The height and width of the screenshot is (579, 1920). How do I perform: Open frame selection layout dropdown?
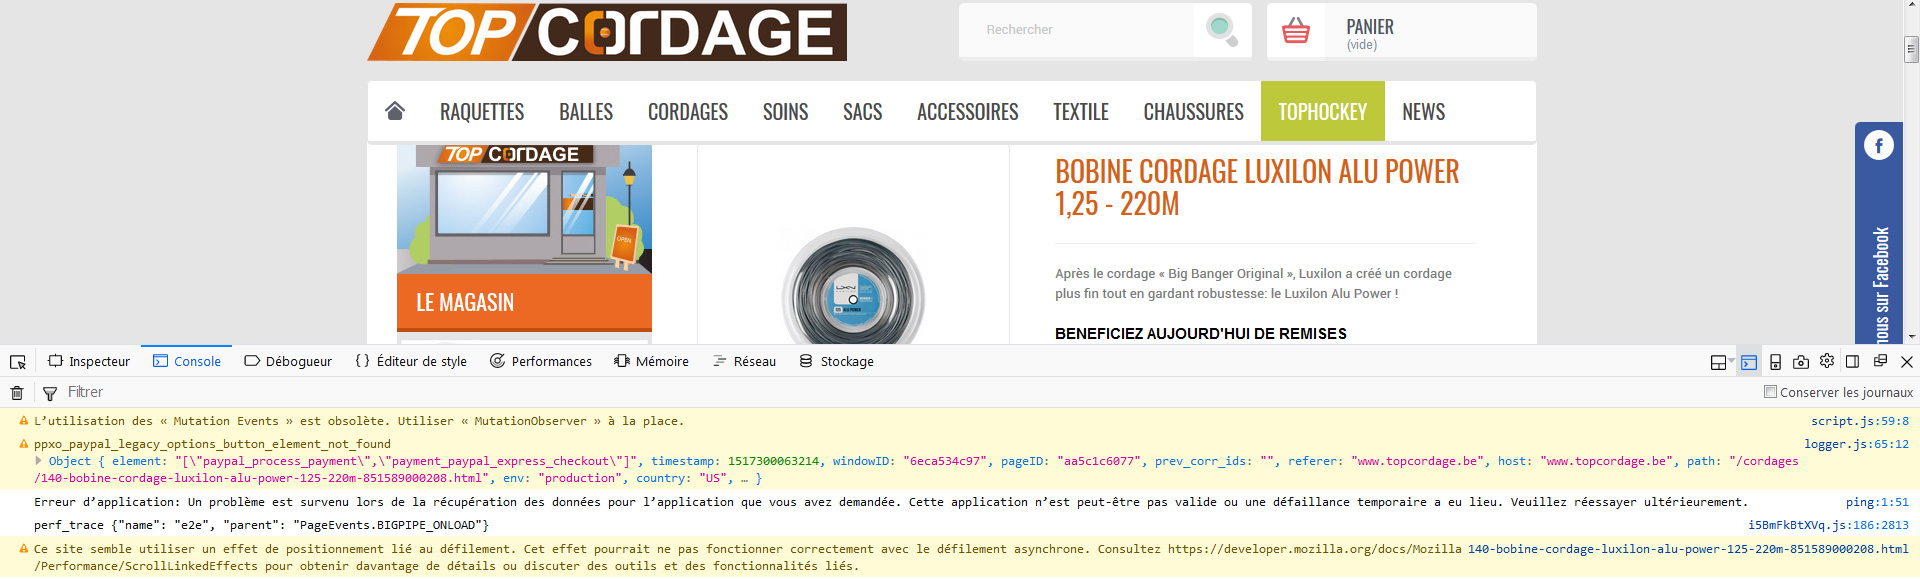pos(1722,362)
